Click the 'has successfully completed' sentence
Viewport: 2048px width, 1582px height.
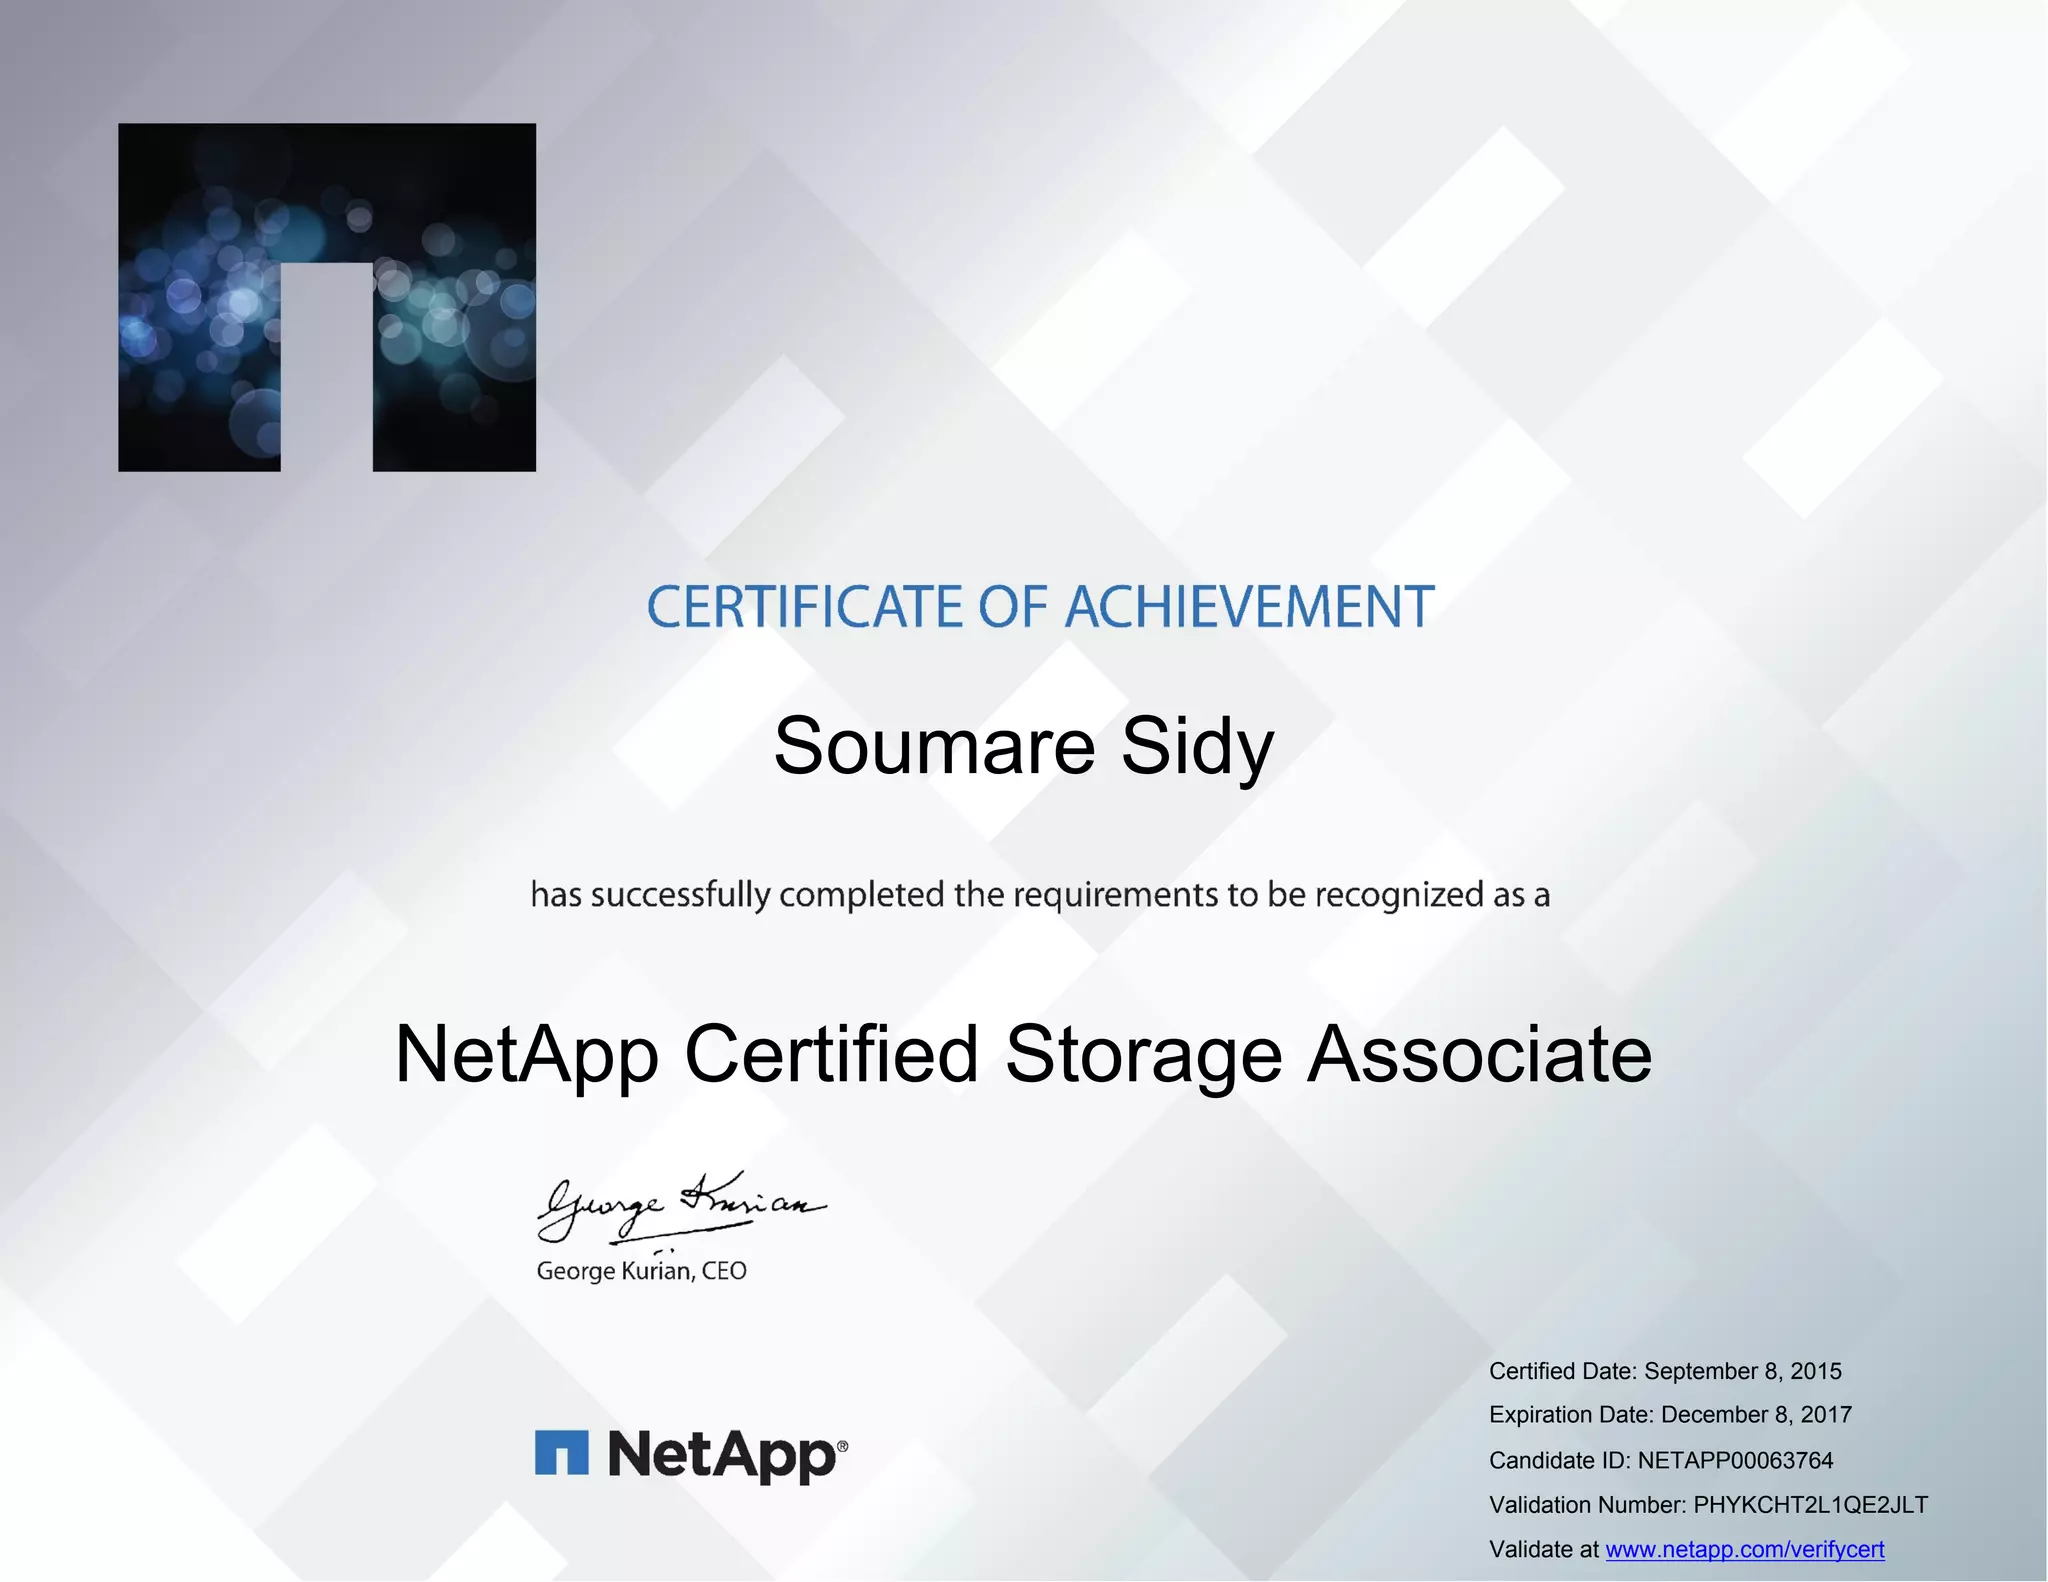pyautogui.click(x=1039, y=894)
